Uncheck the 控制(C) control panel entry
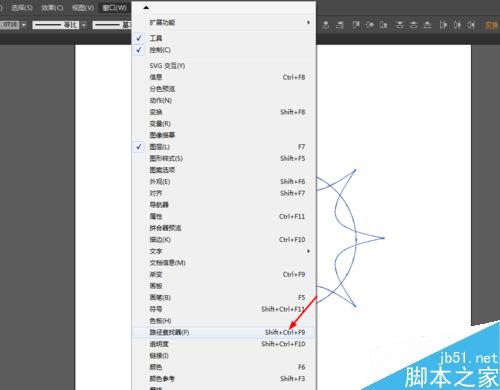 point(224,50)
